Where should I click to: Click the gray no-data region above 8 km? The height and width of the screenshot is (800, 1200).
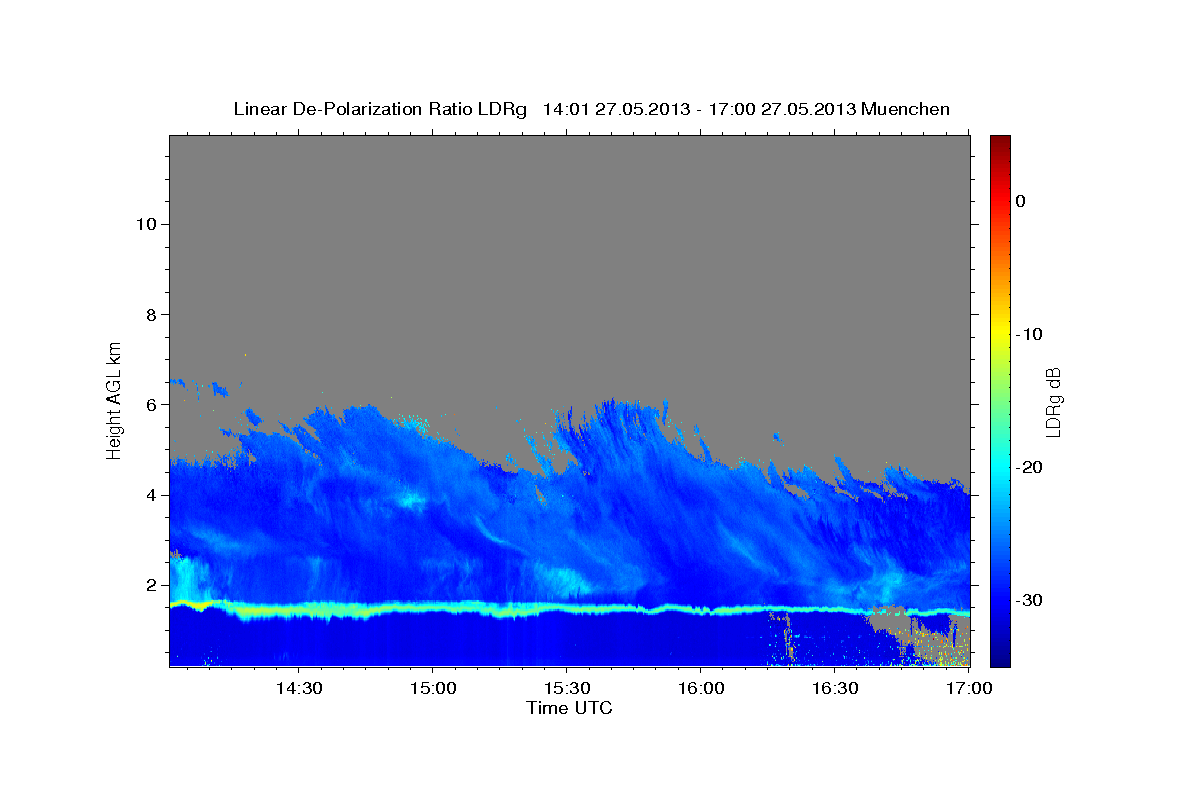[x=569, y=225]
